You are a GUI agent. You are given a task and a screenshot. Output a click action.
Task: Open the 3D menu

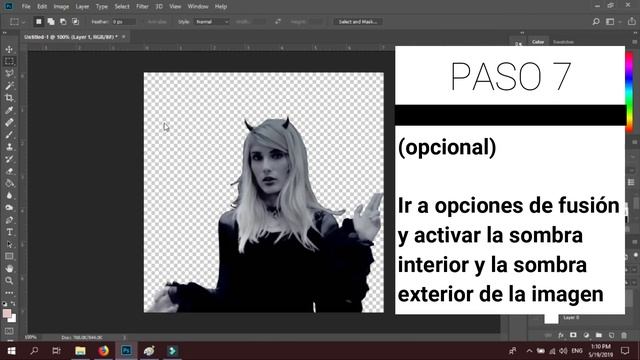pos(159,7)
